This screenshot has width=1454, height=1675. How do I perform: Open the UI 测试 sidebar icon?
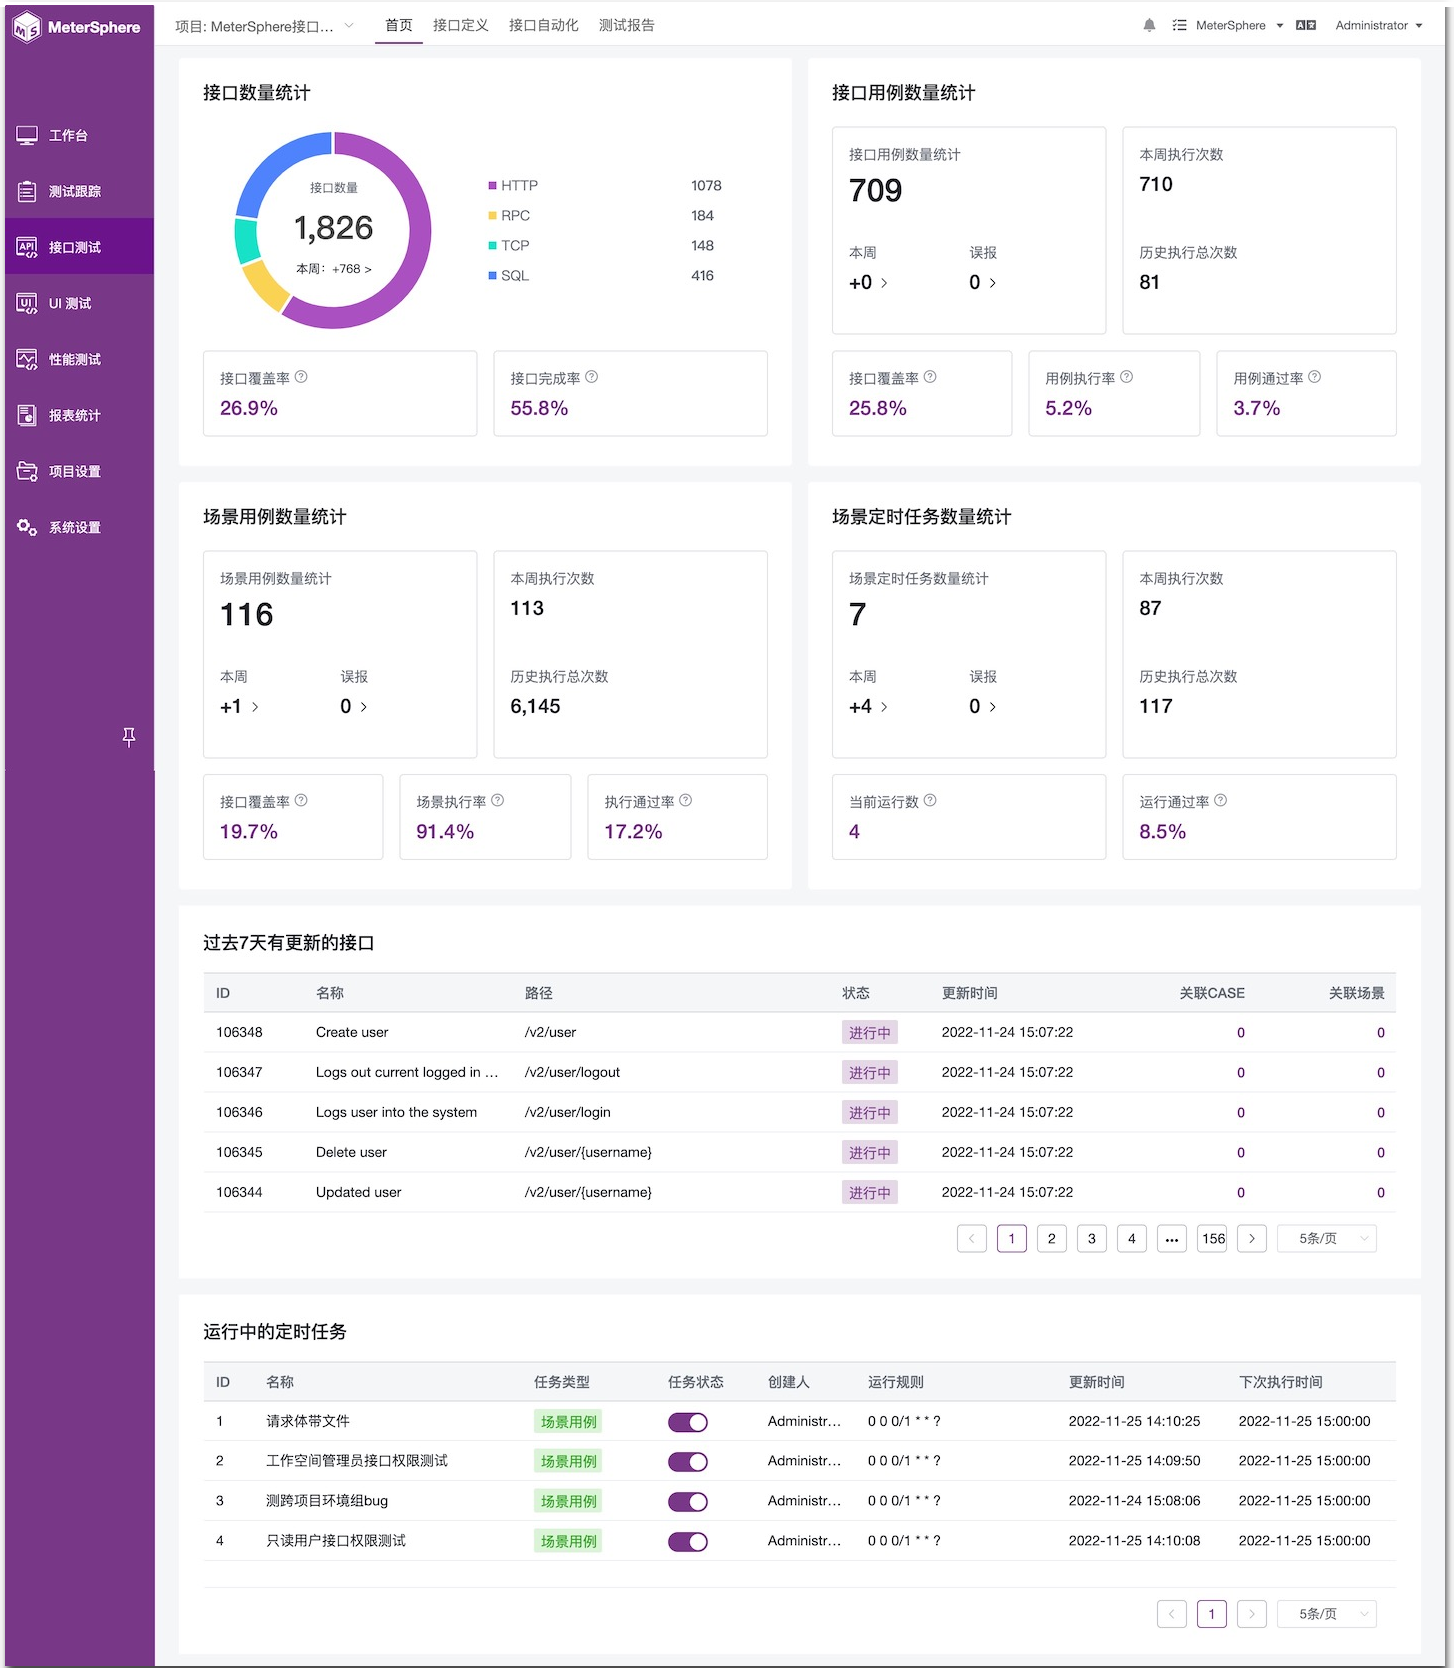(27, 303)
